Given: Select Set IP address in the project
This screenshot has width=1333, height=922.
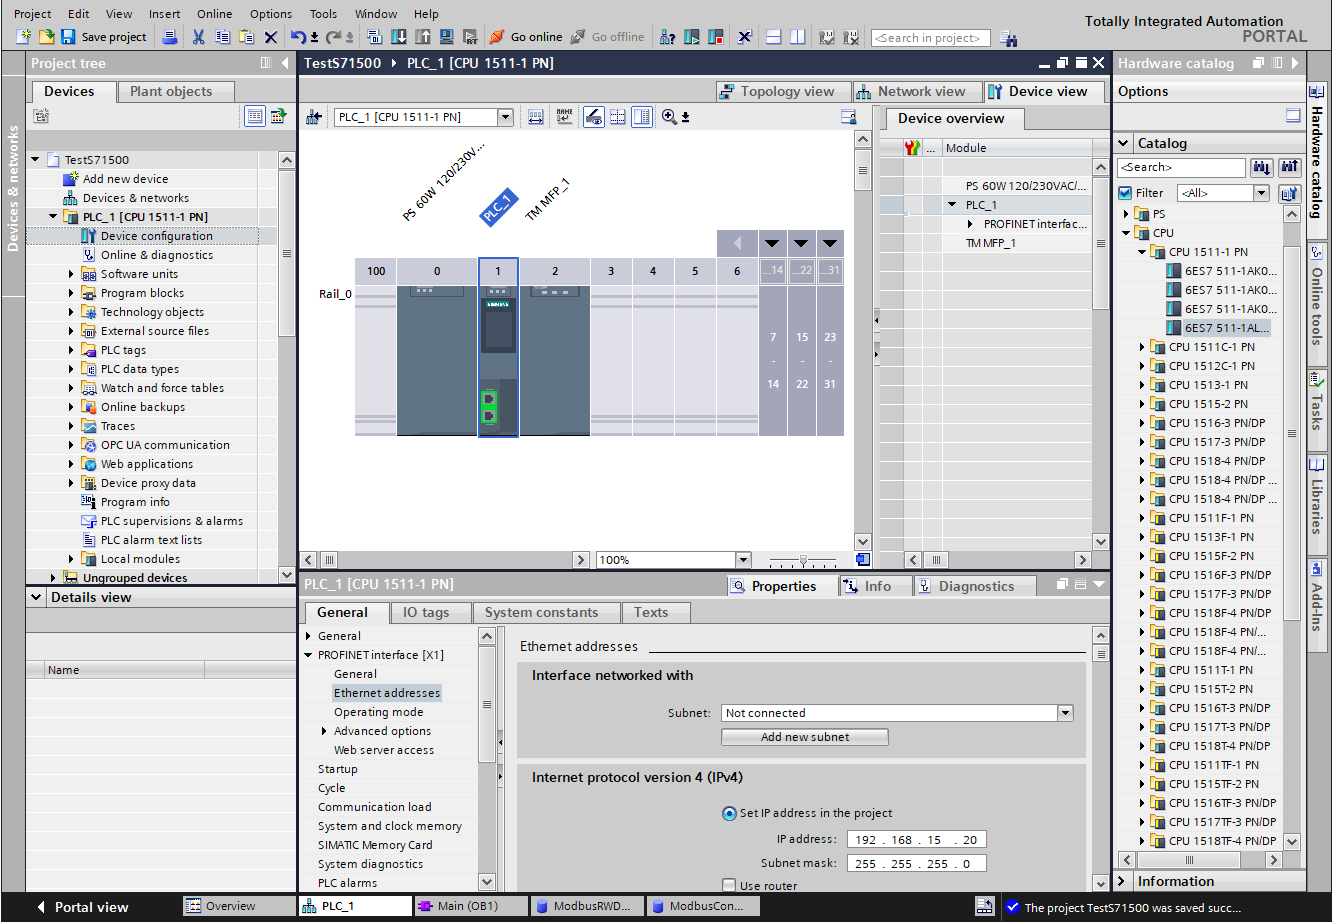Looking at the screenshot, I should coord(729,813).
